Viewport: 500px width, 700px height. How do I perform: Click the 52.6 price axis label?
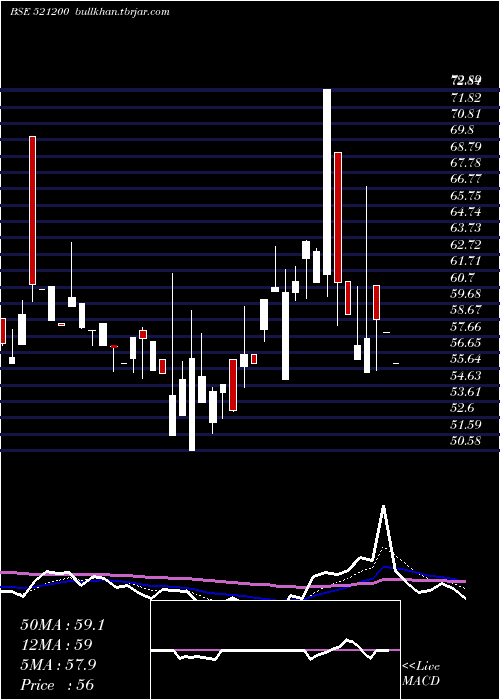pyautogui.click(x=462, y=408)
